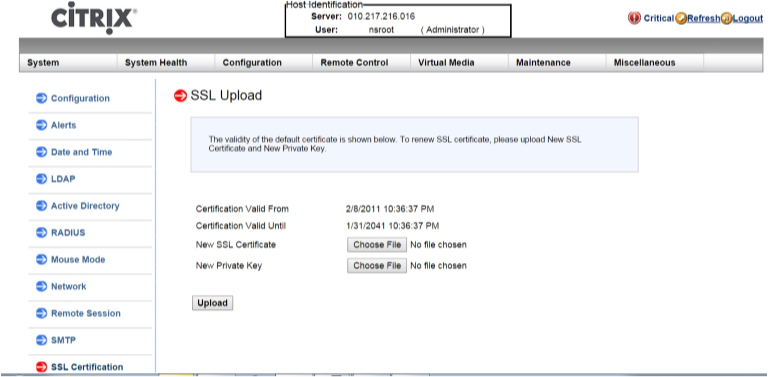Open the LDAP settings page
The height and width of the screenshot is (377, 768).
[x=63, y=179]
